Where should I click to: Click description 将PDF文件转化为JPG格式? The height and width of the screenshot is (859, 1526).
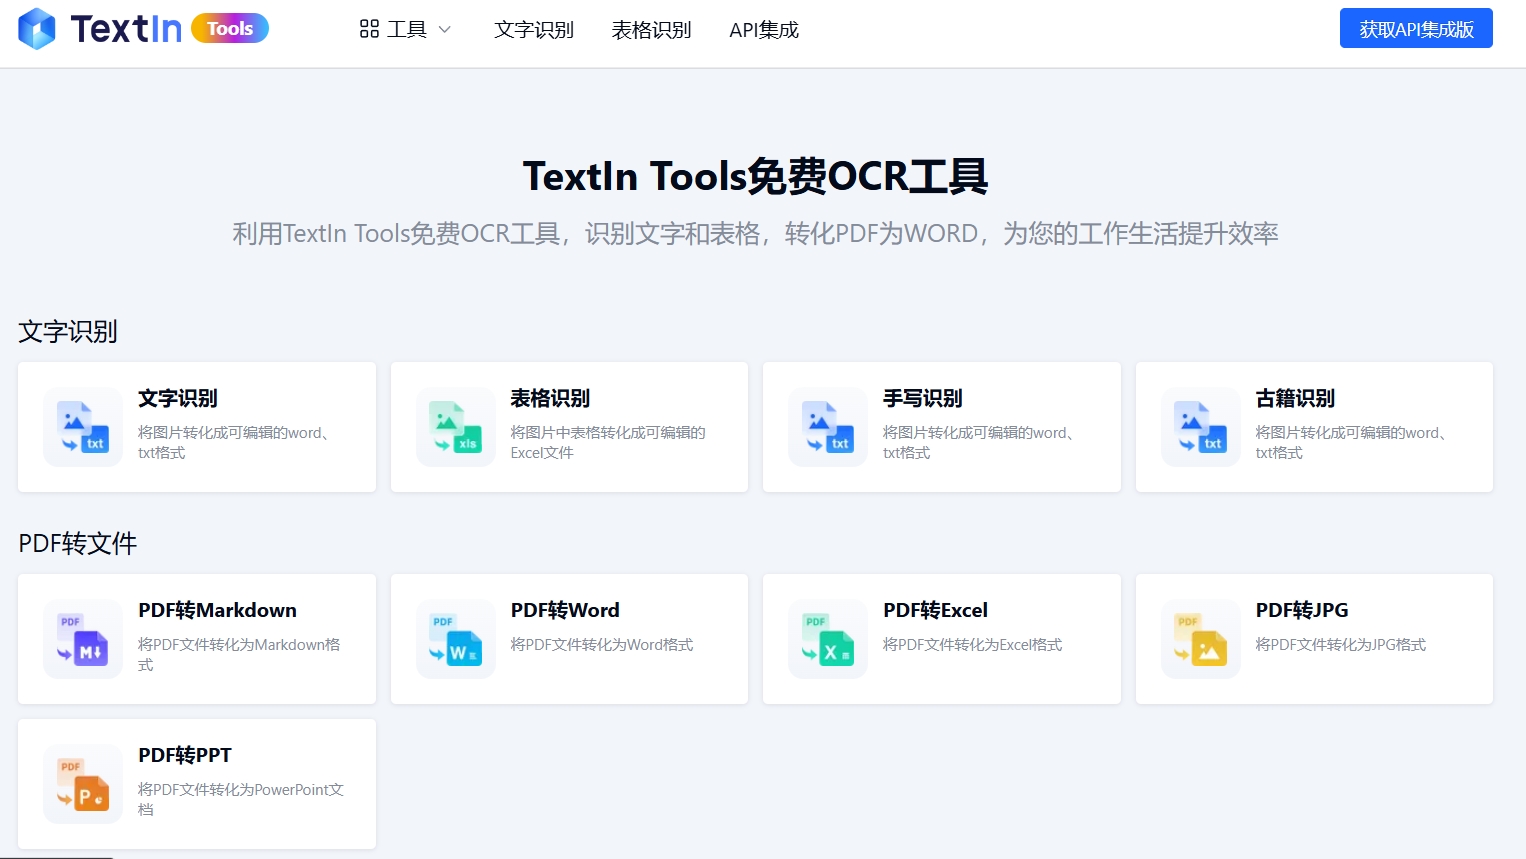click(x=1341, y=645)
